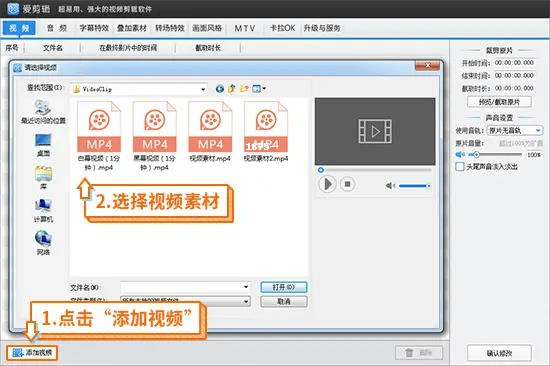Screen dimensions: 550x366
Task: Click the create new folder icon
Action: coord(244,89)
